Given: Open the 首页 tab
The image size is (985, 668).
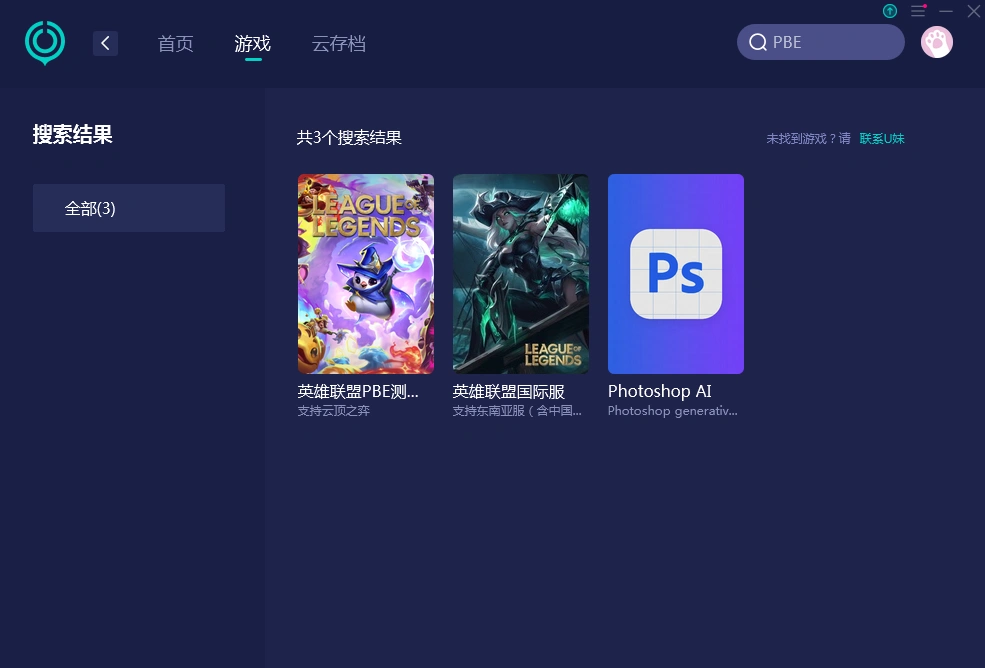Looking at the screenshot, I should [175, 43].
